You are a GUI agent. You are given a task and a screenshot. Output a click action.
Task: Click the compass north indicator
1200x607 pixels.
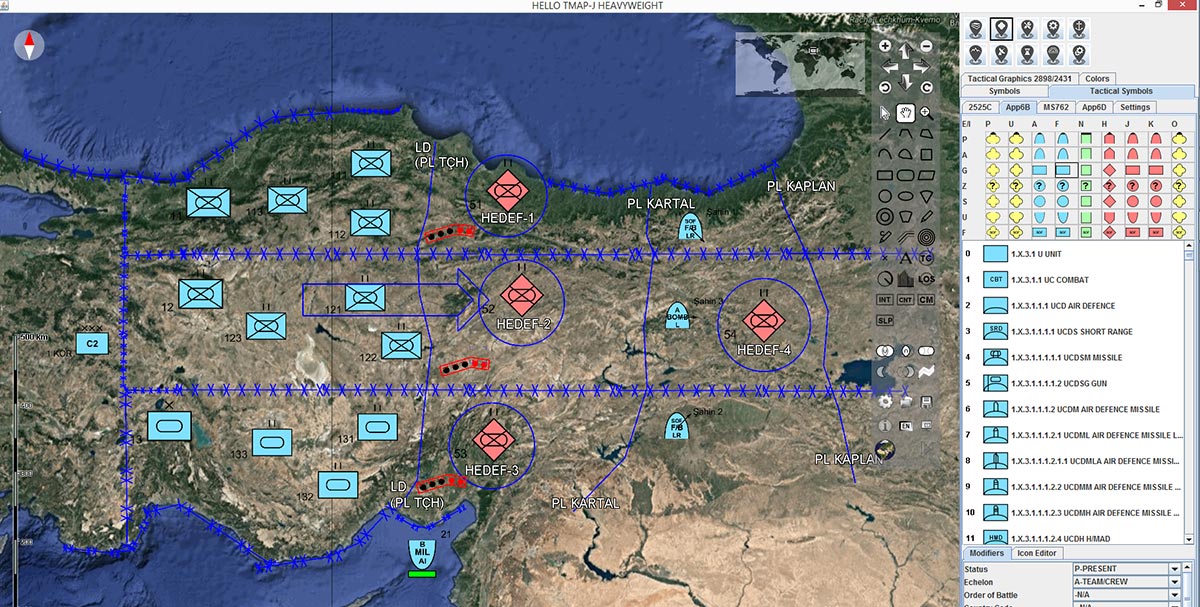coord(30,44)
